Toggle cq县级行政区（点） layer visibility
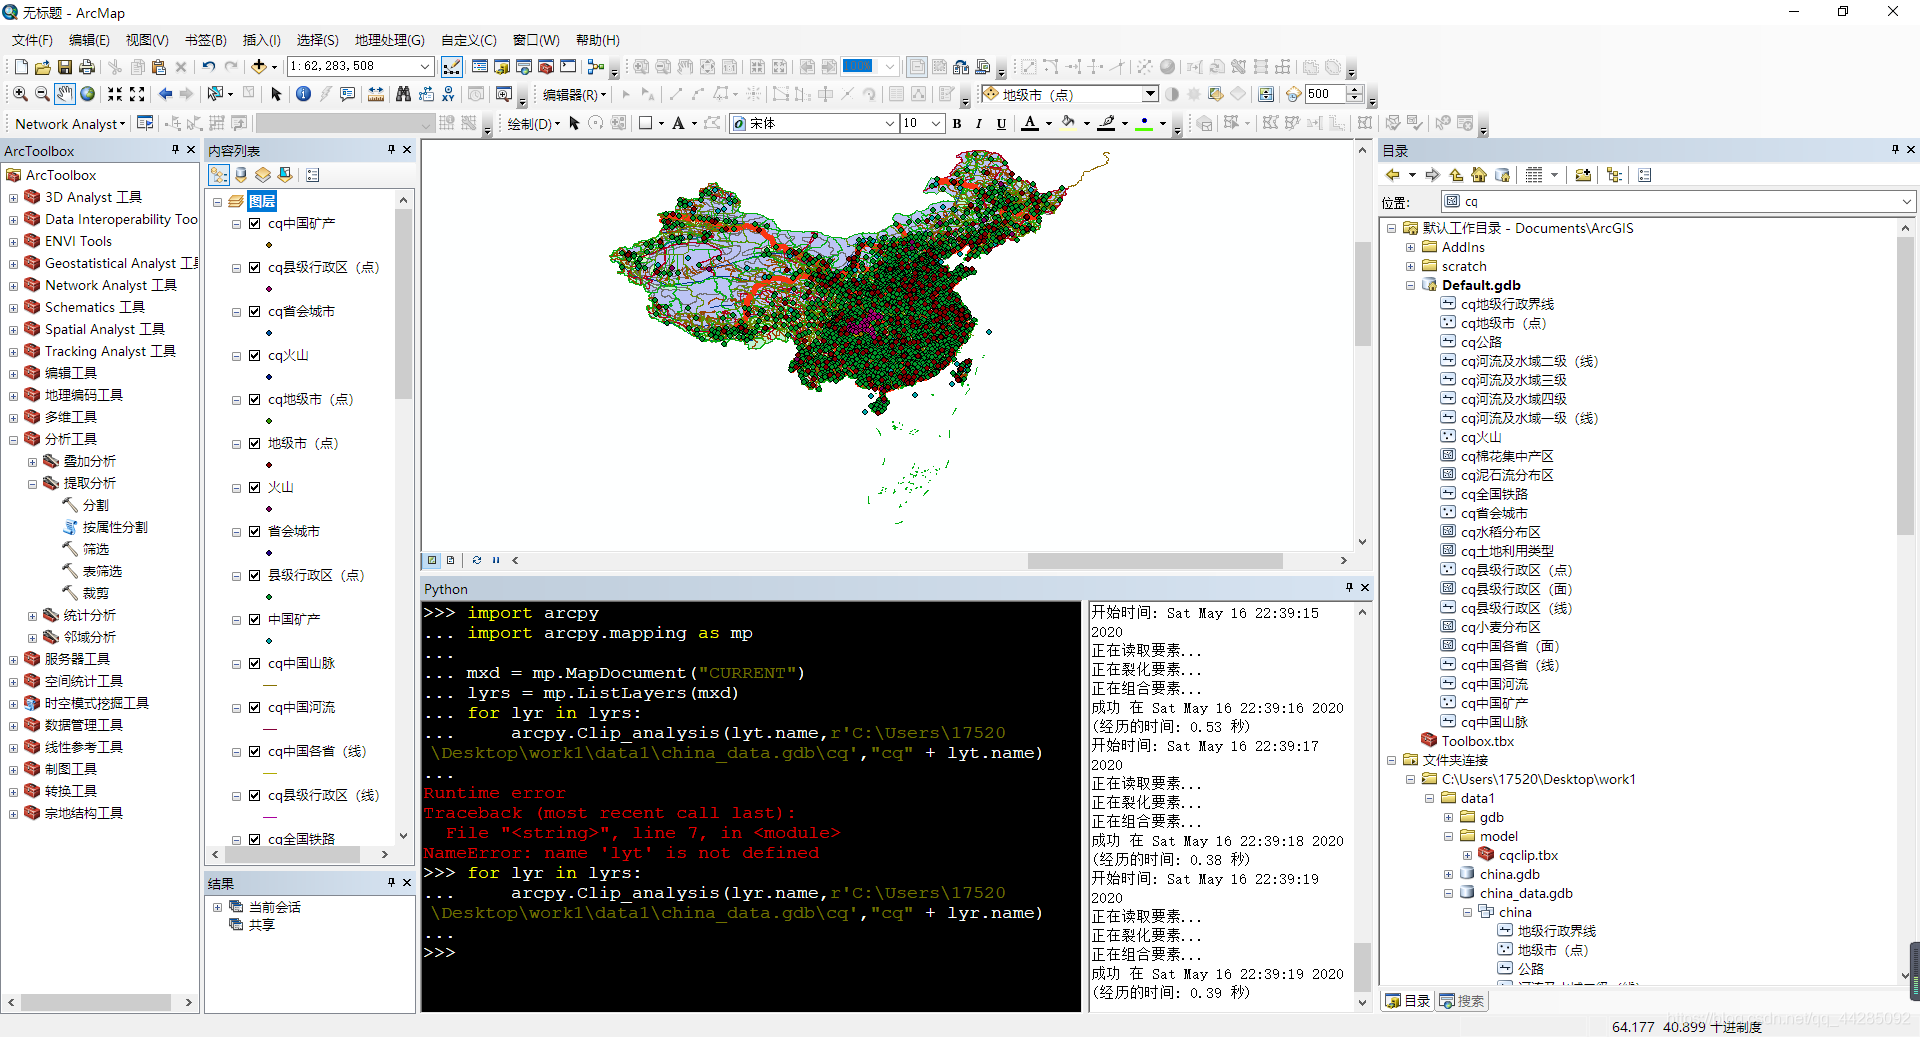Viewport: 1920px width, 1037px height. pyautogui.click(x=255, y=268)
